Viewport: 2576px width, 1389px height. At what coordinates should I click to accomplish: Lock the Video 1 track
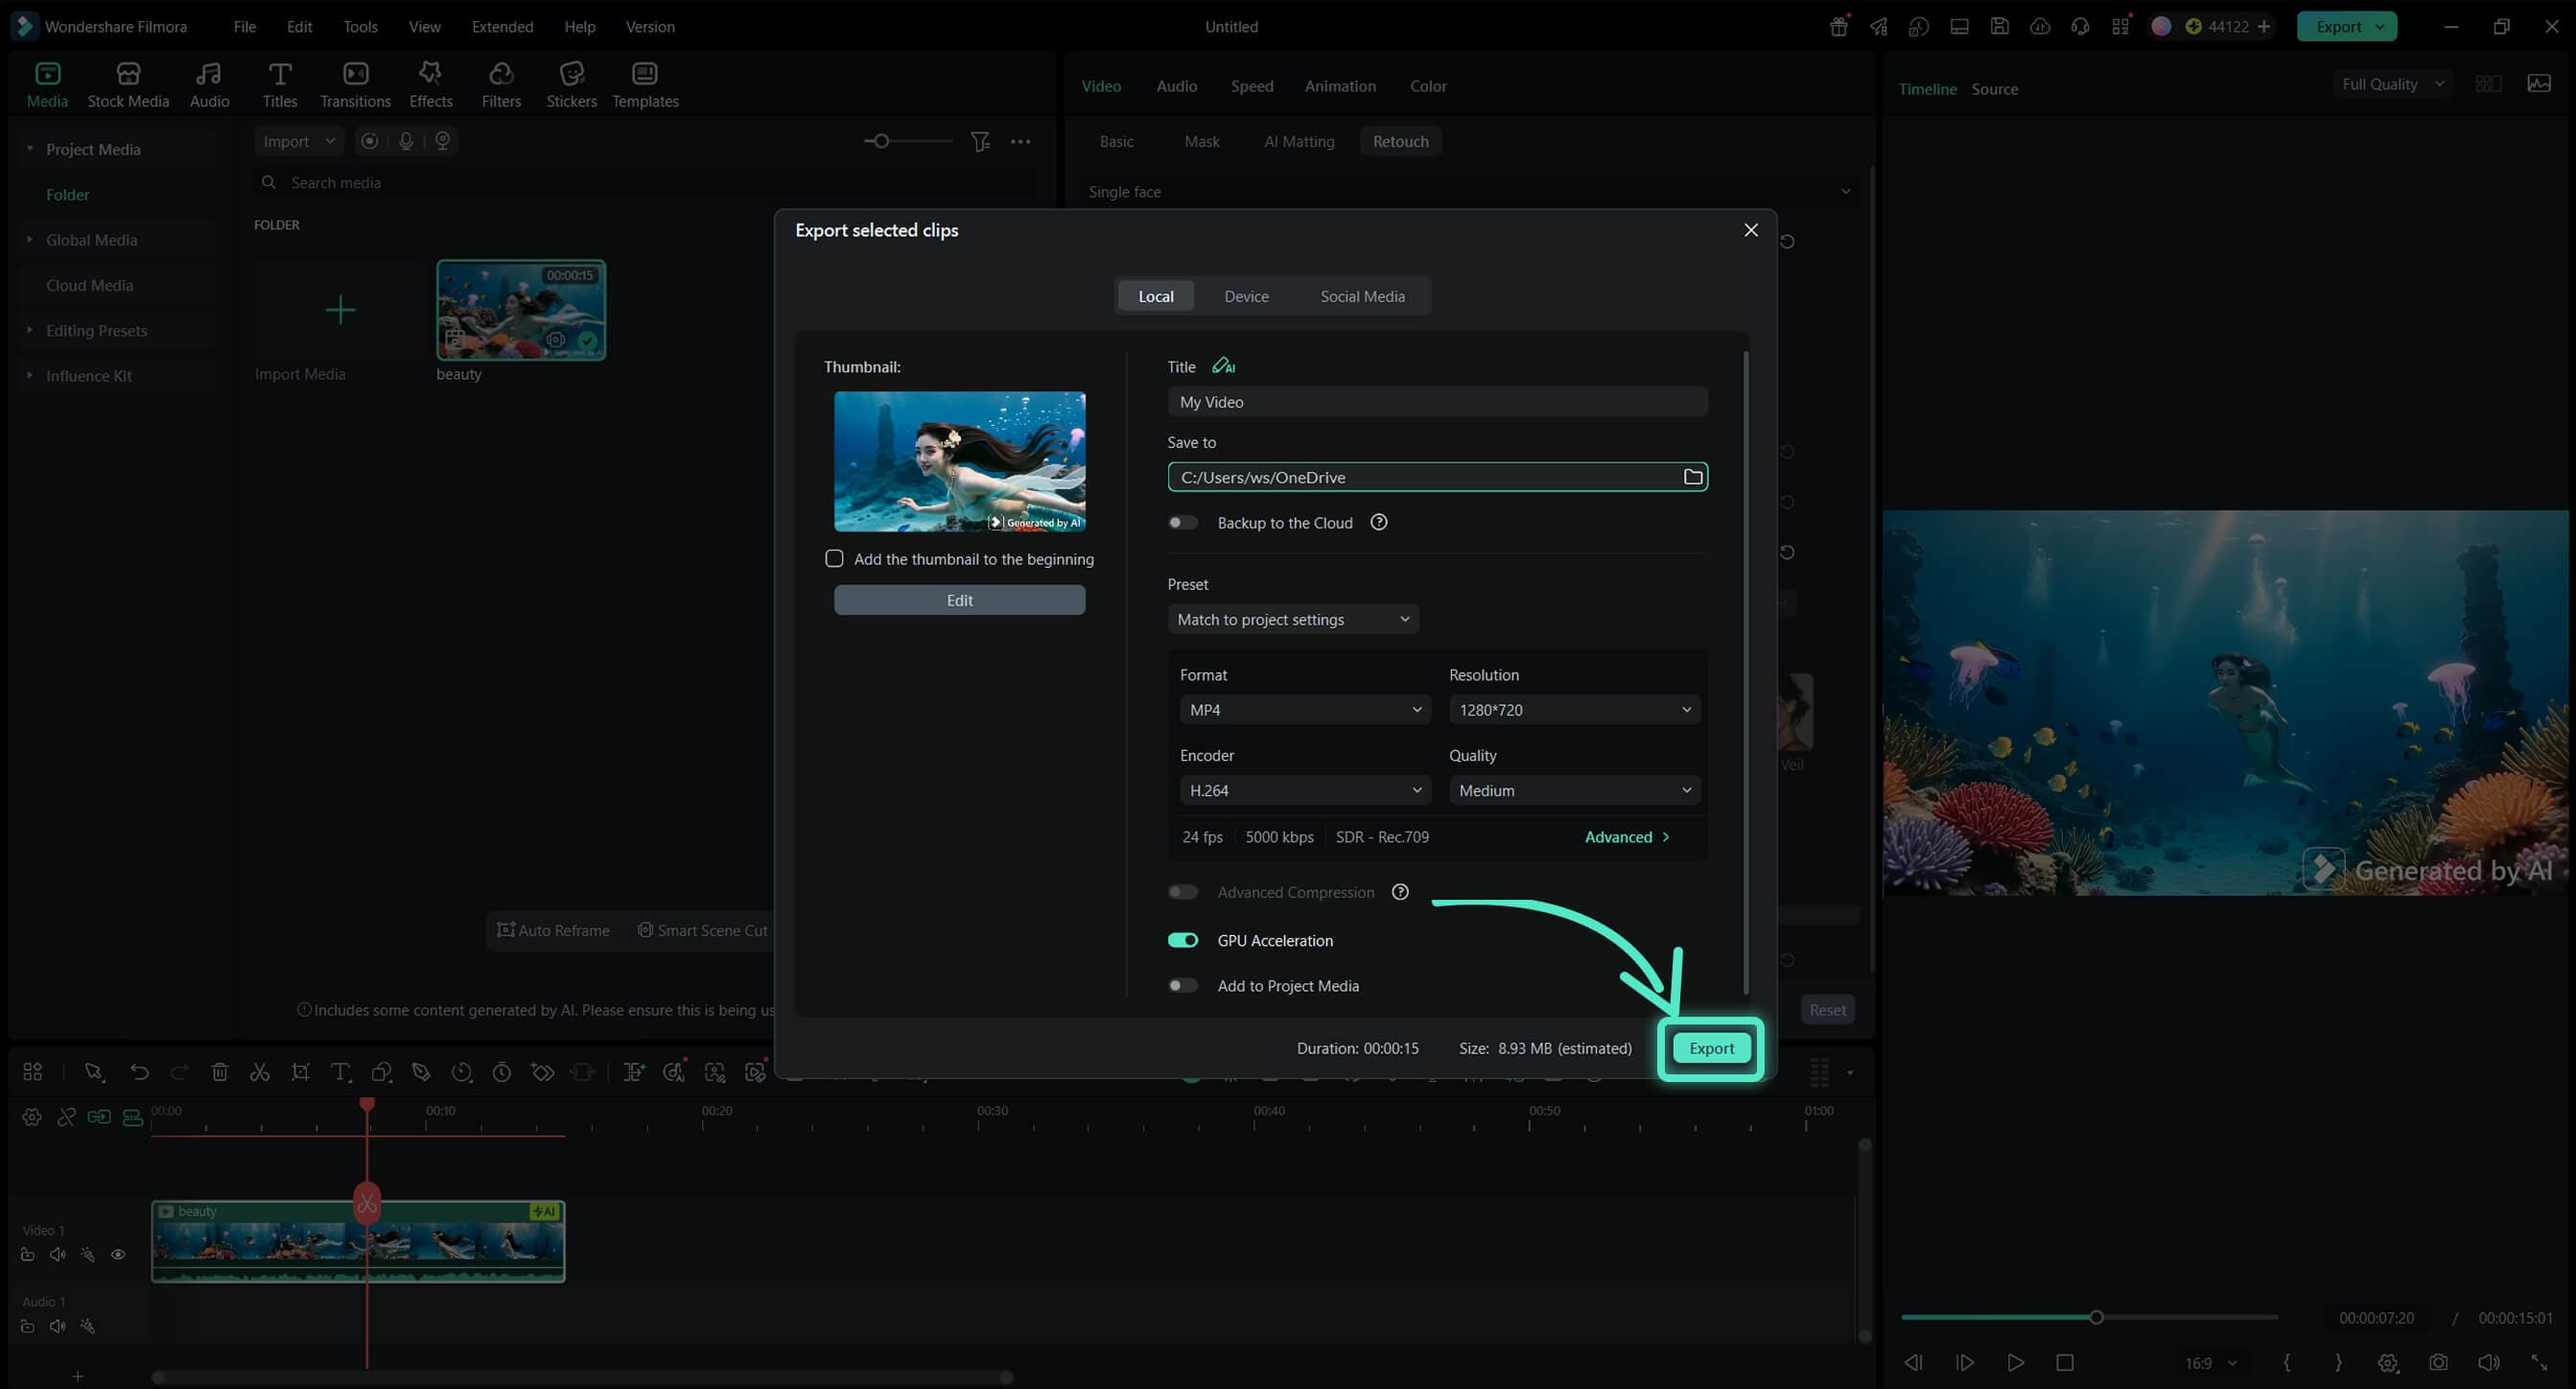pyautogui.click(x=28, y=1254)
